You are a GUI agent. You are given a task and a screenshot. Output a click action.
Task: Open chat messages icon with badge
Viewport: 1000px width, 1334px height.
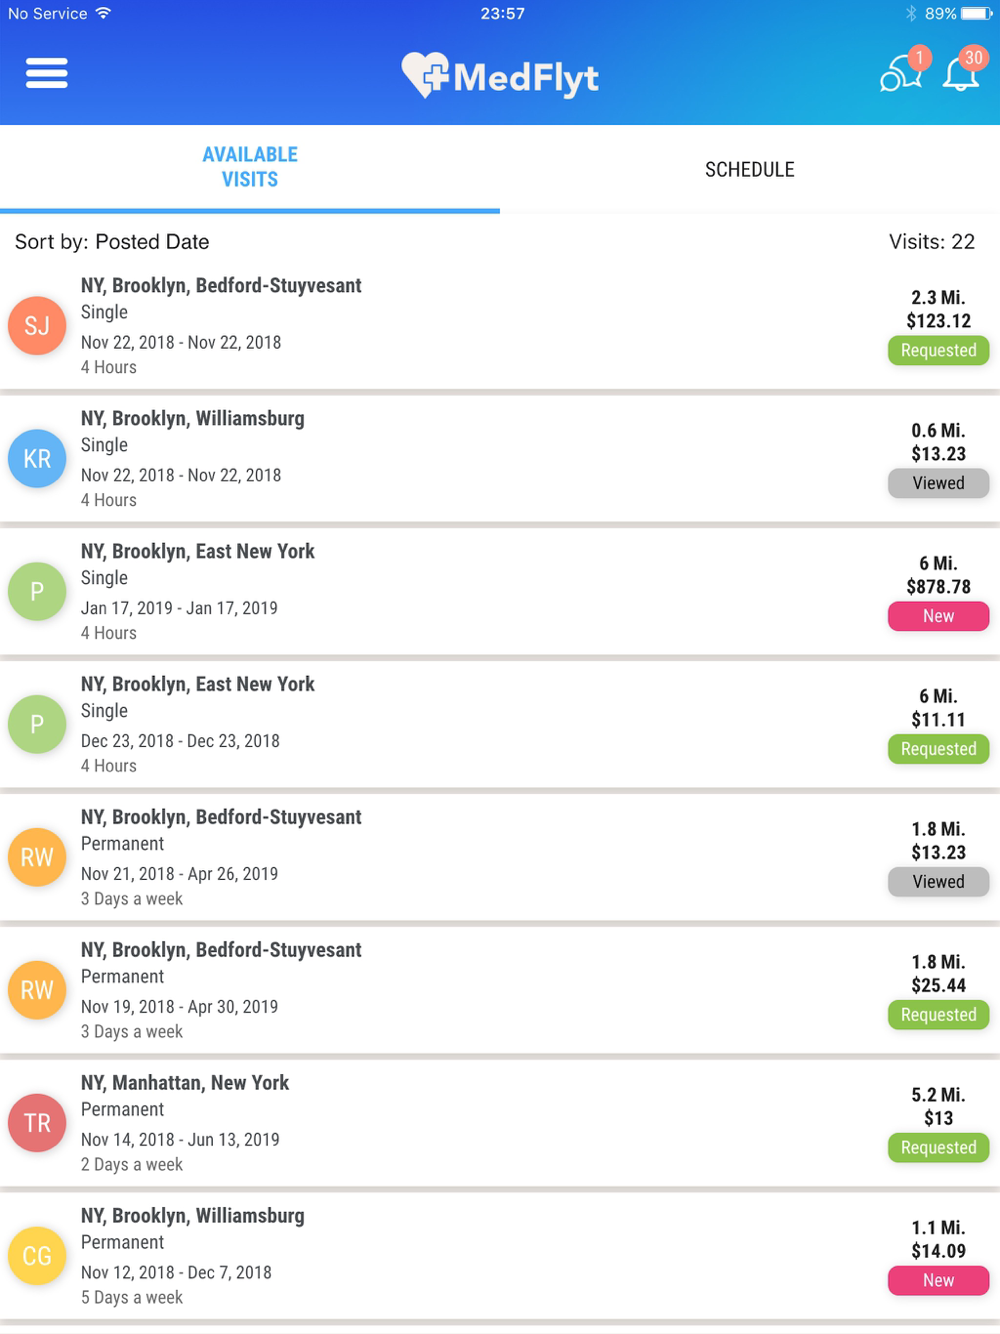coord(900,73)
